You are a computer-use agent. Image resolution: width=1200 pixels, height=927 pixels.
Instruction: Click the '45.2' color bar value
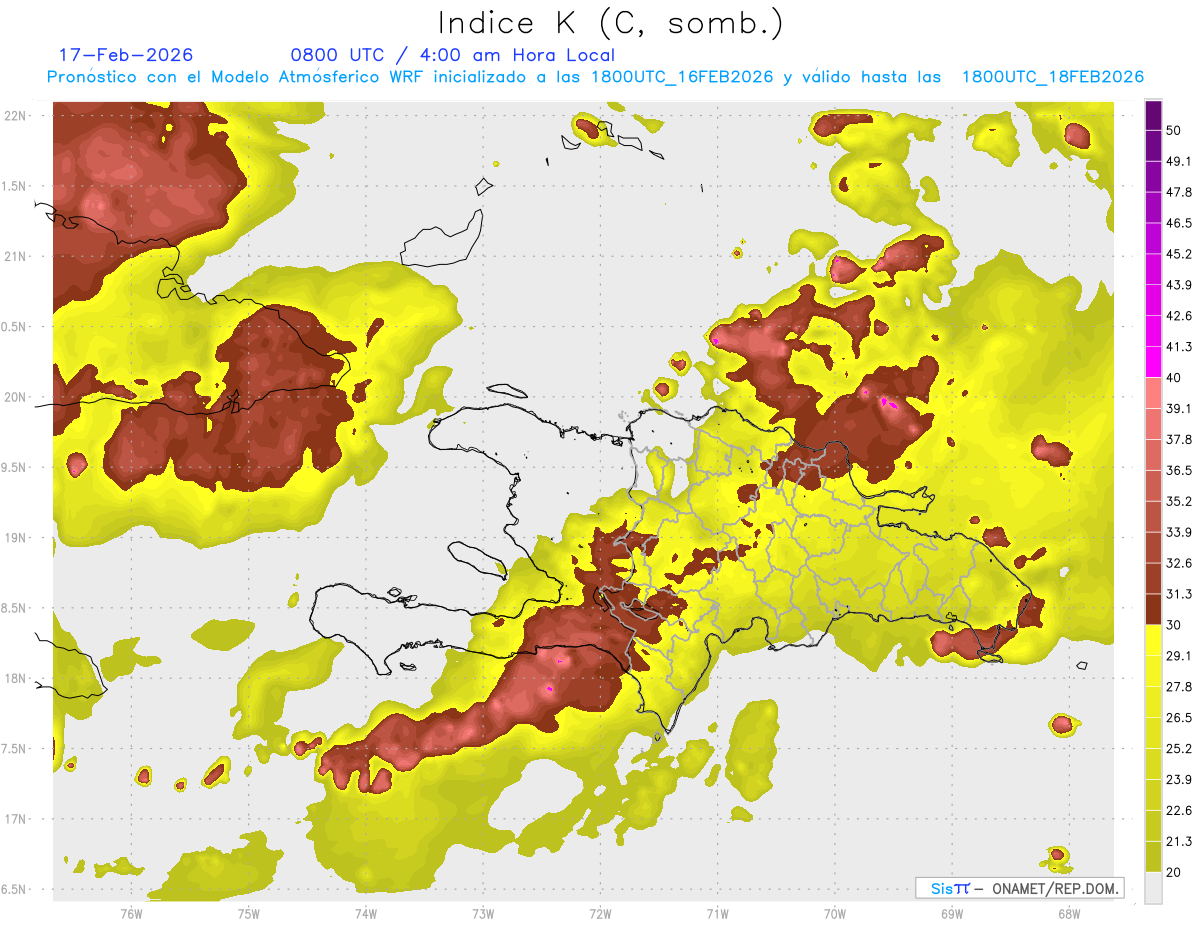pos(1179,254)
